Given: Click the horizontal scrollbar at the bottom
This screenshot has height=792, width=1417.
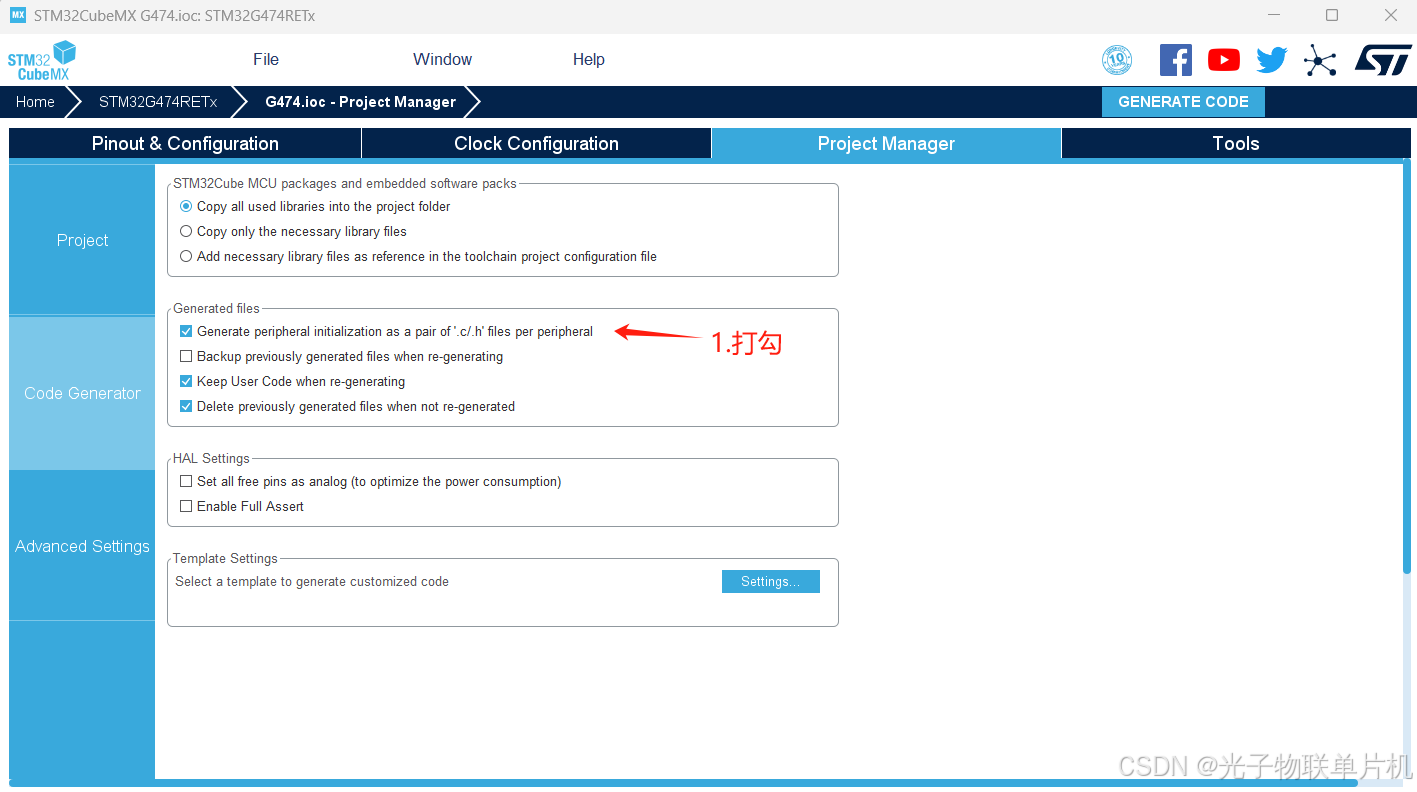Looking at the screenshot, I should point(682,783).
